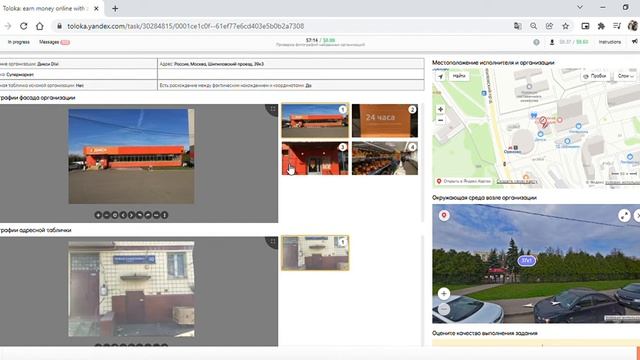Zoom out on the Yandex map
Image resolution: width=640 pixels, height=360 pixels.
[x=440, y=120]
